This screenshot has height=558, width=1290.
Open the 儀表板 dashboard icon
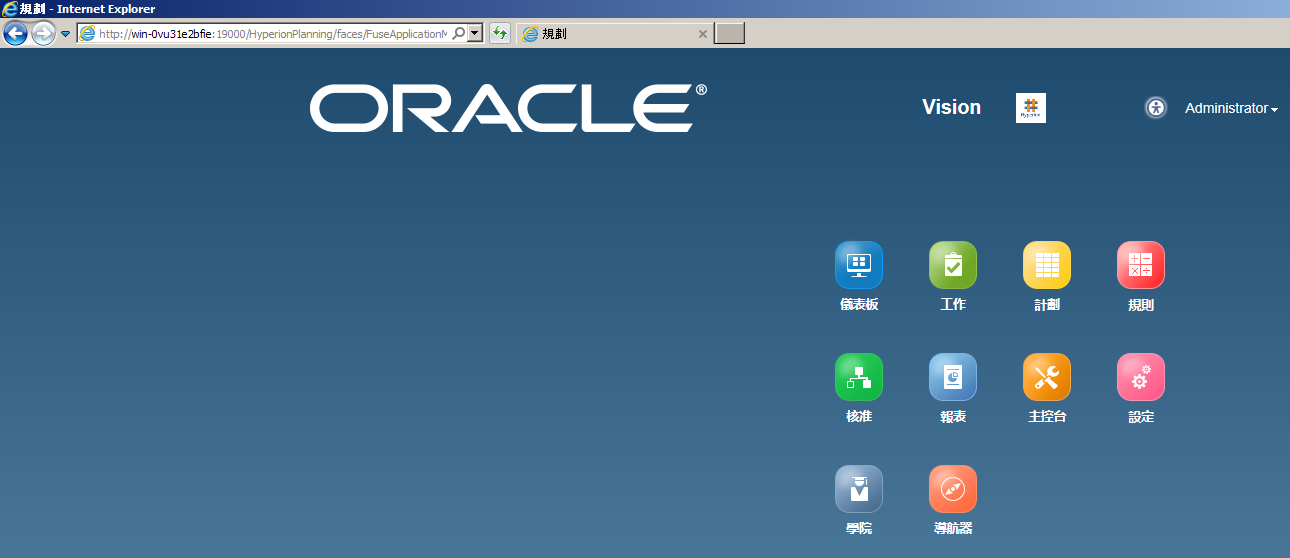tap(859, 265)
